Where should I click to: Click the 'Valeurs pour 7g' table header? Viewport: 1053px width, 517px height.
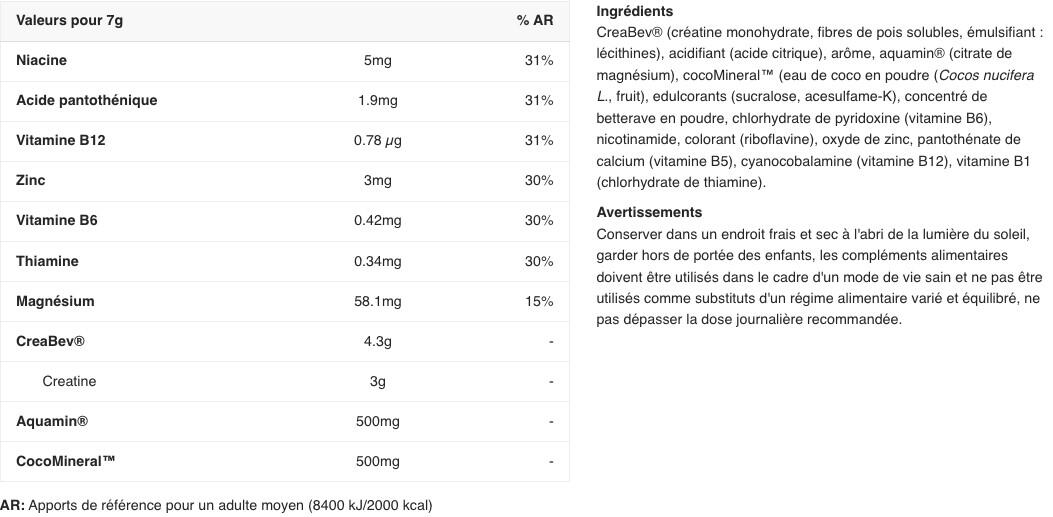[x=56, y=20]
